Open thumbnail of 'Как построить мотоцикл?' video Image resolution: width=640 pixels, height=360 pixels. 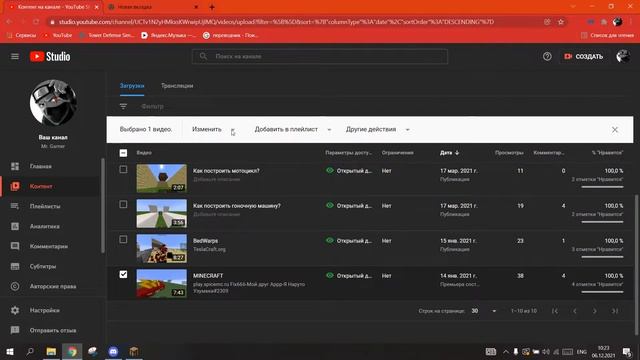click(162, 178)
